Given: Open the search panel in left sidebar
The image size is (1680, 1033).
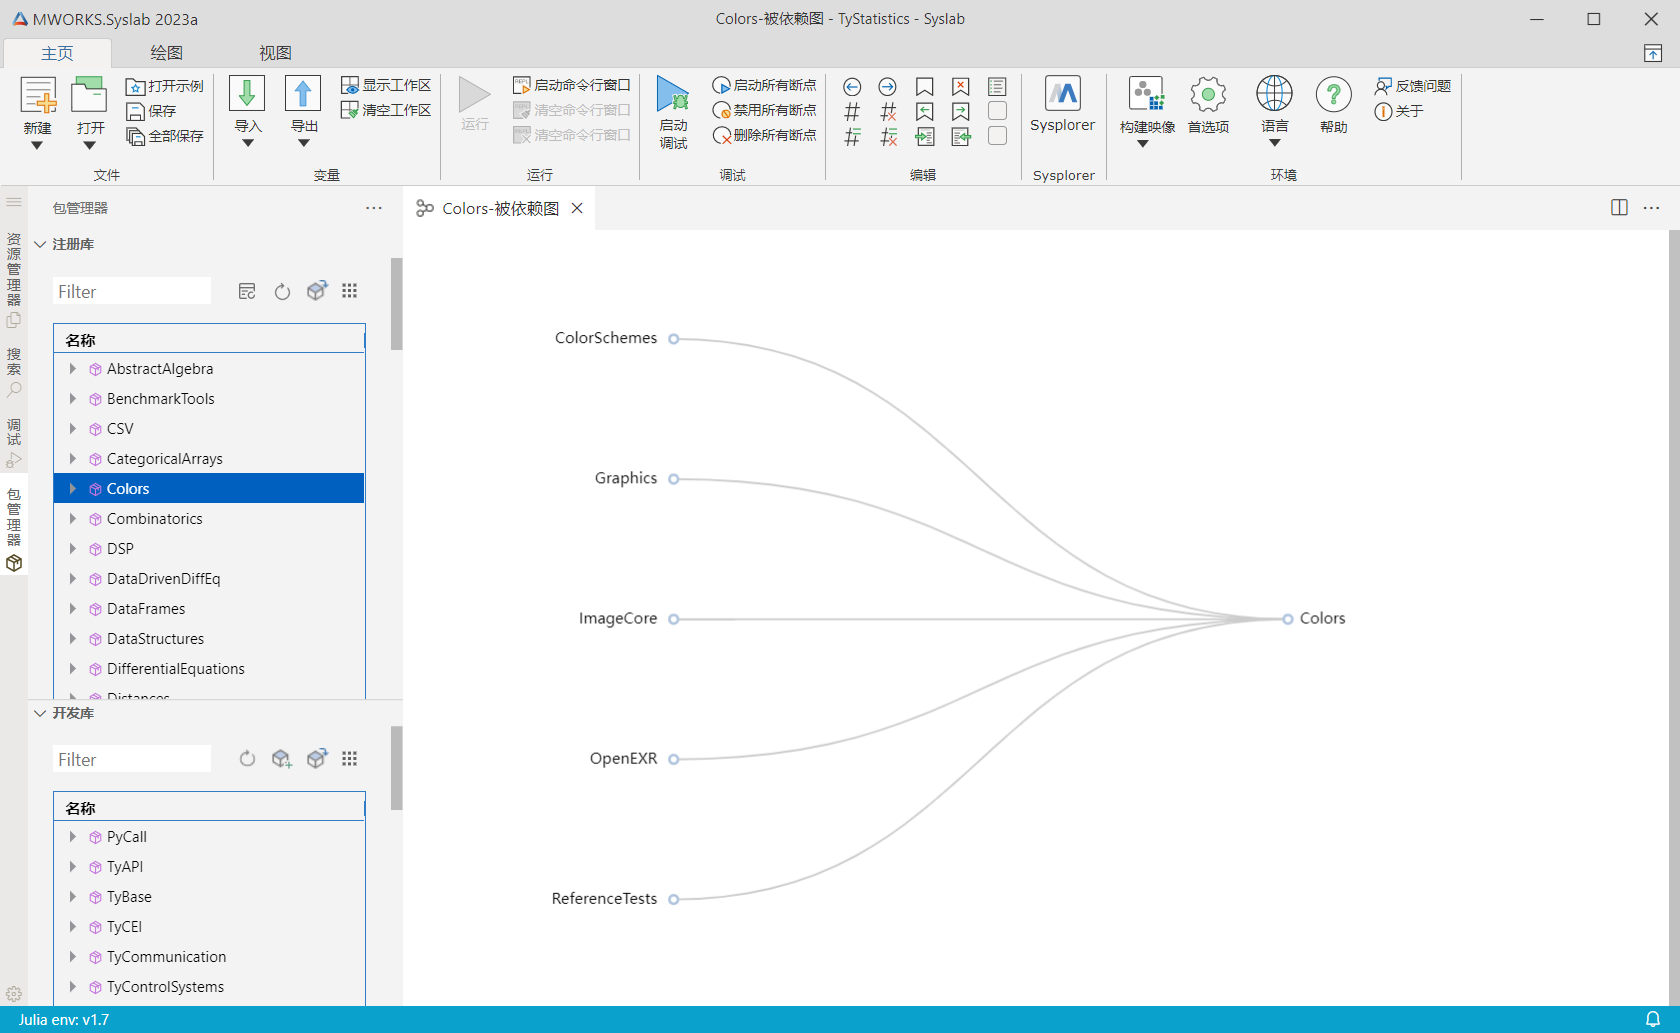Looking at the screenshot, I should click(14, 372).
